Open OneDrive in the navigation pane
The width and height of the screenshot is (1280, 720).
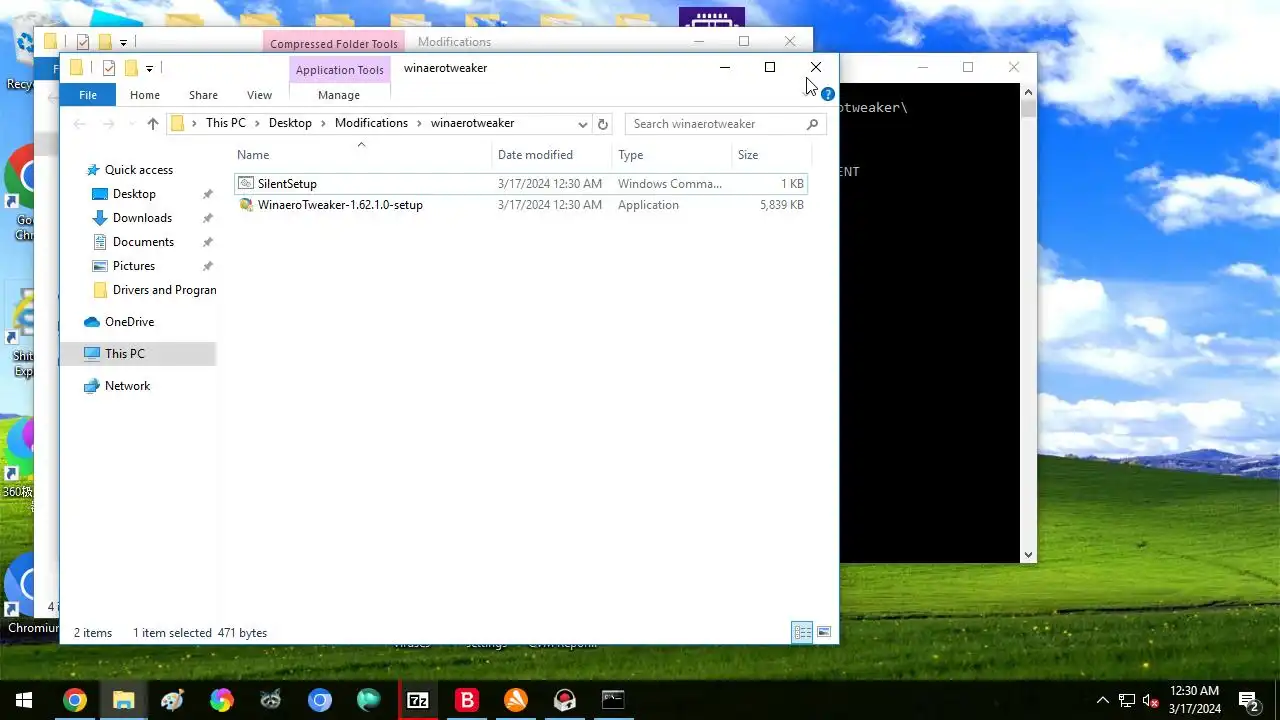(x=129, y=322)
